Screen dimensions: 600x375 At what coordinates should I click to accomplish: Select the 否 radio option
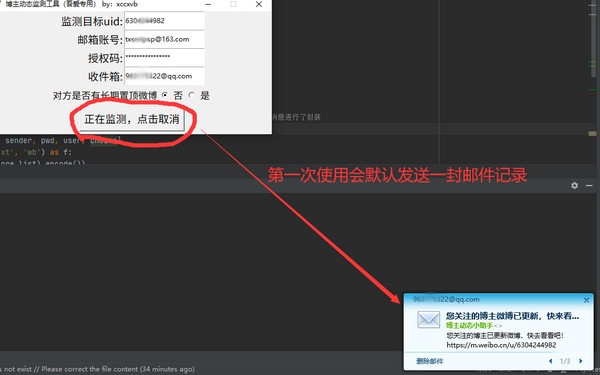pyautogui.click(x=165, y=95)
